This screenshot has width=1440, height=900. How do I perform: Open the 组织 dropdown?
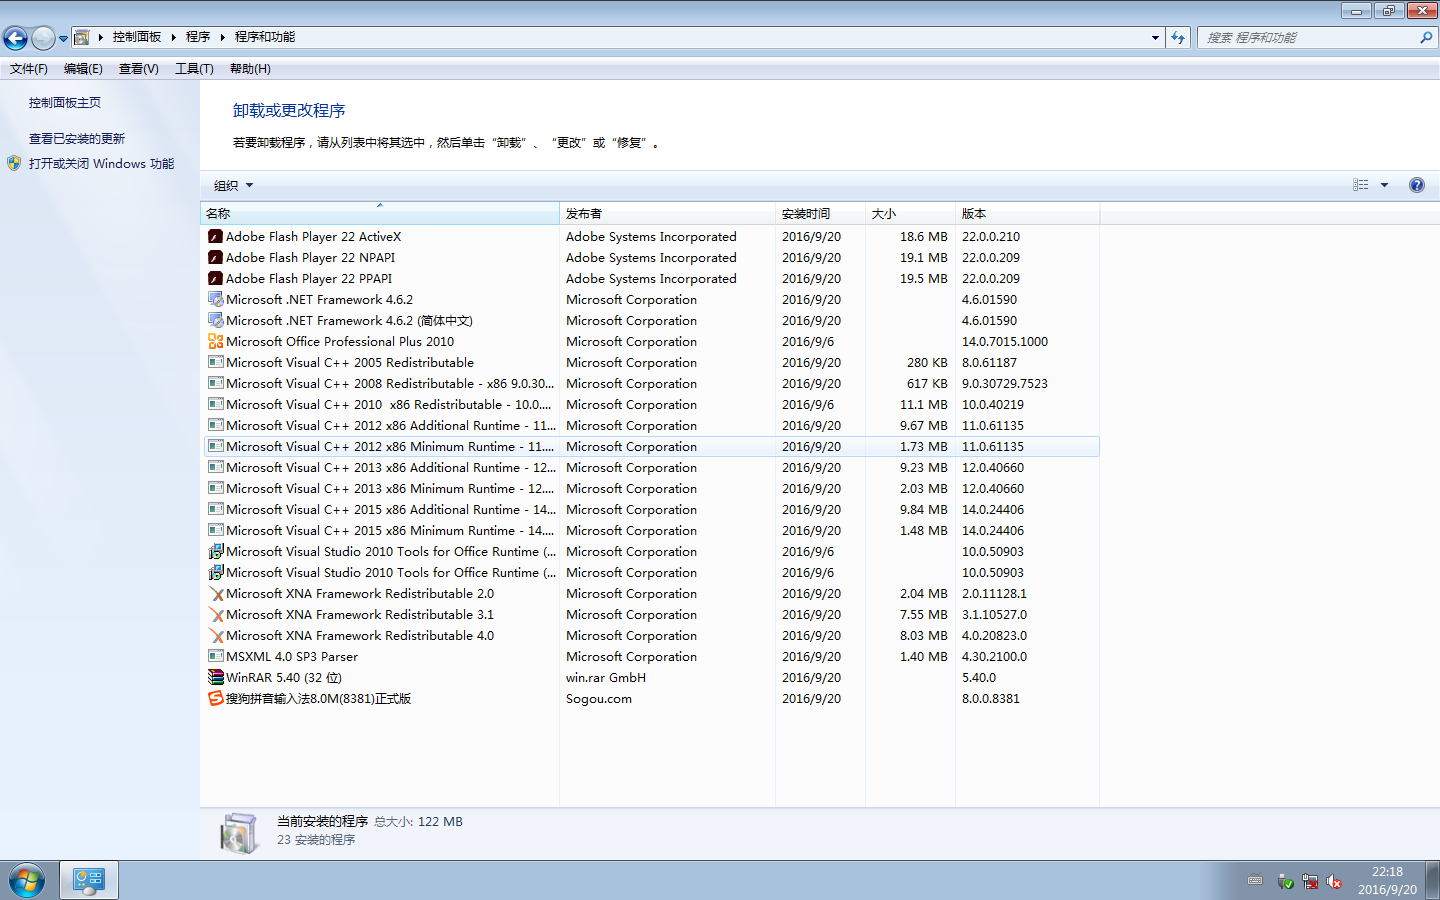point(233,185)
